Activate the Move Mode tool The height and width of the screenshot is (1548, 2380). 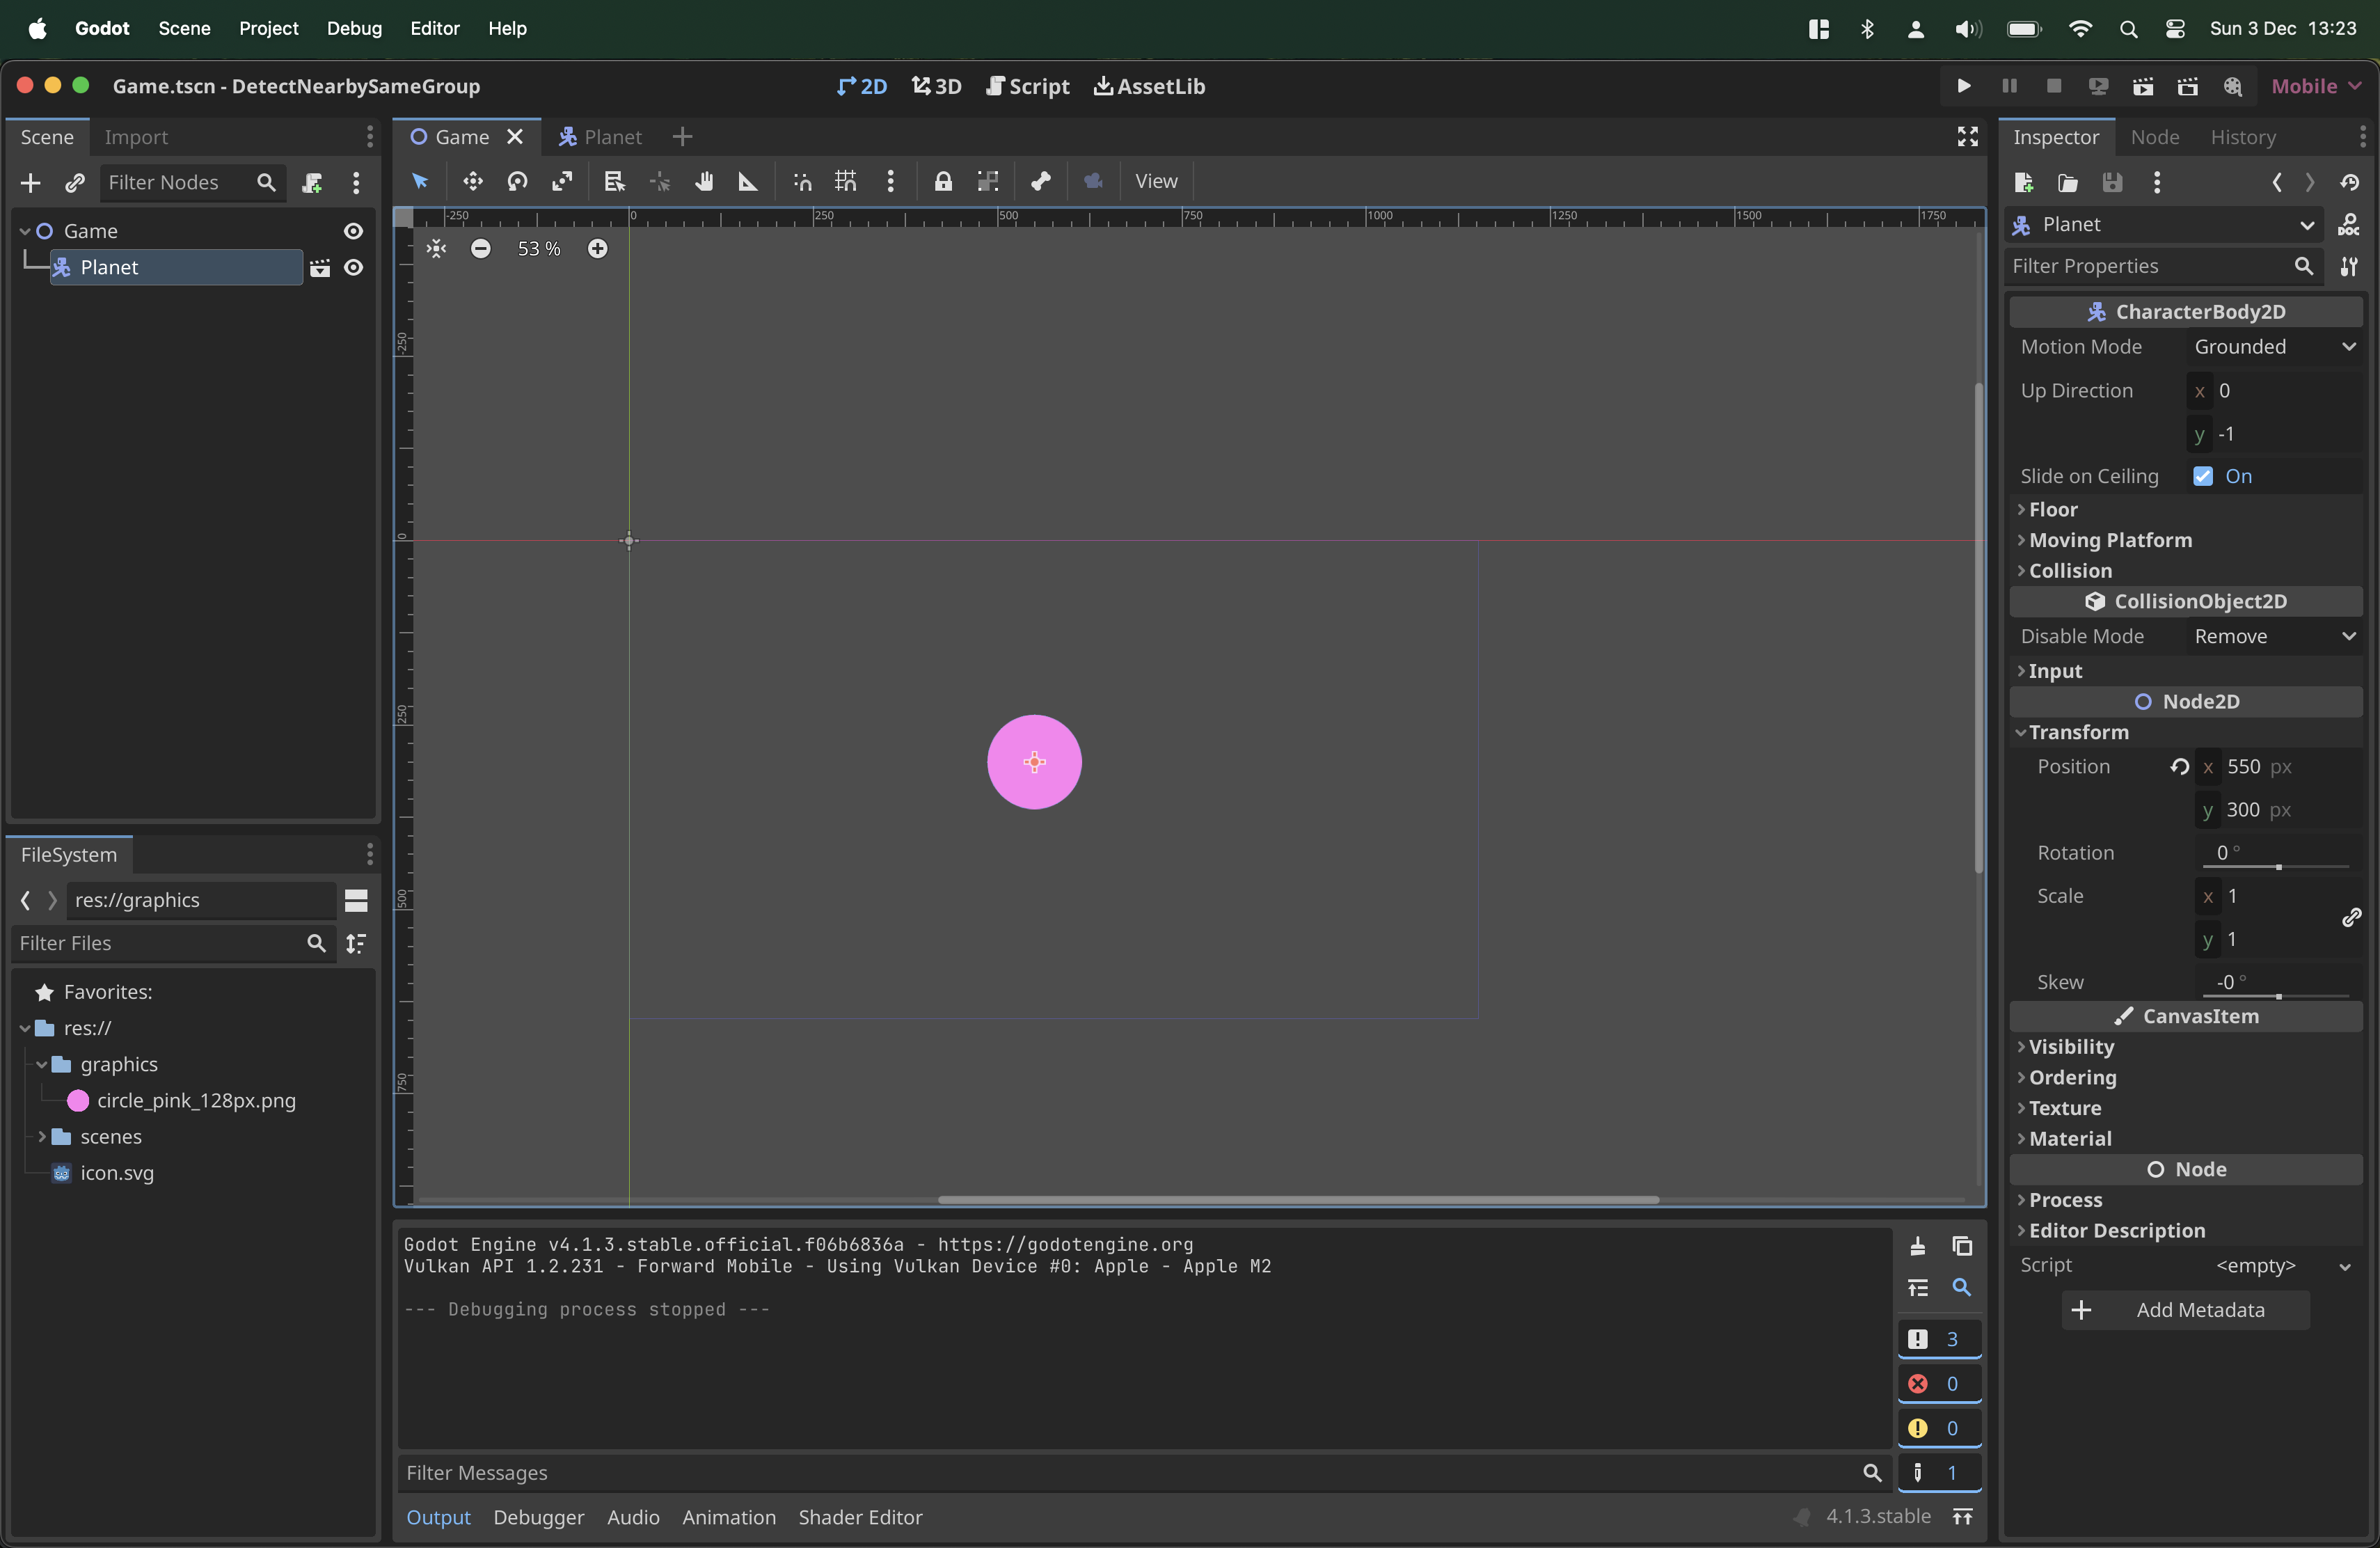point(472,181)
